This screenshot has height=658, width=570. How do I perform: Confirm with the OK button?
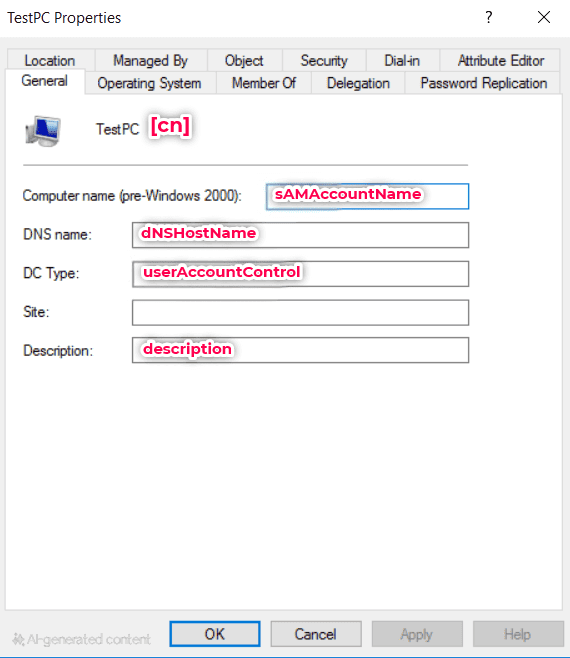pos(215,634)
